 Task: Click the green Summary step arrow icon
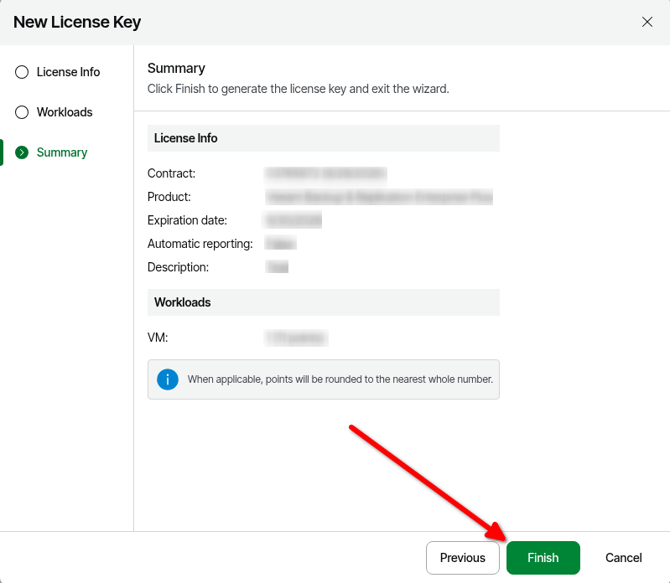(22, 152)
